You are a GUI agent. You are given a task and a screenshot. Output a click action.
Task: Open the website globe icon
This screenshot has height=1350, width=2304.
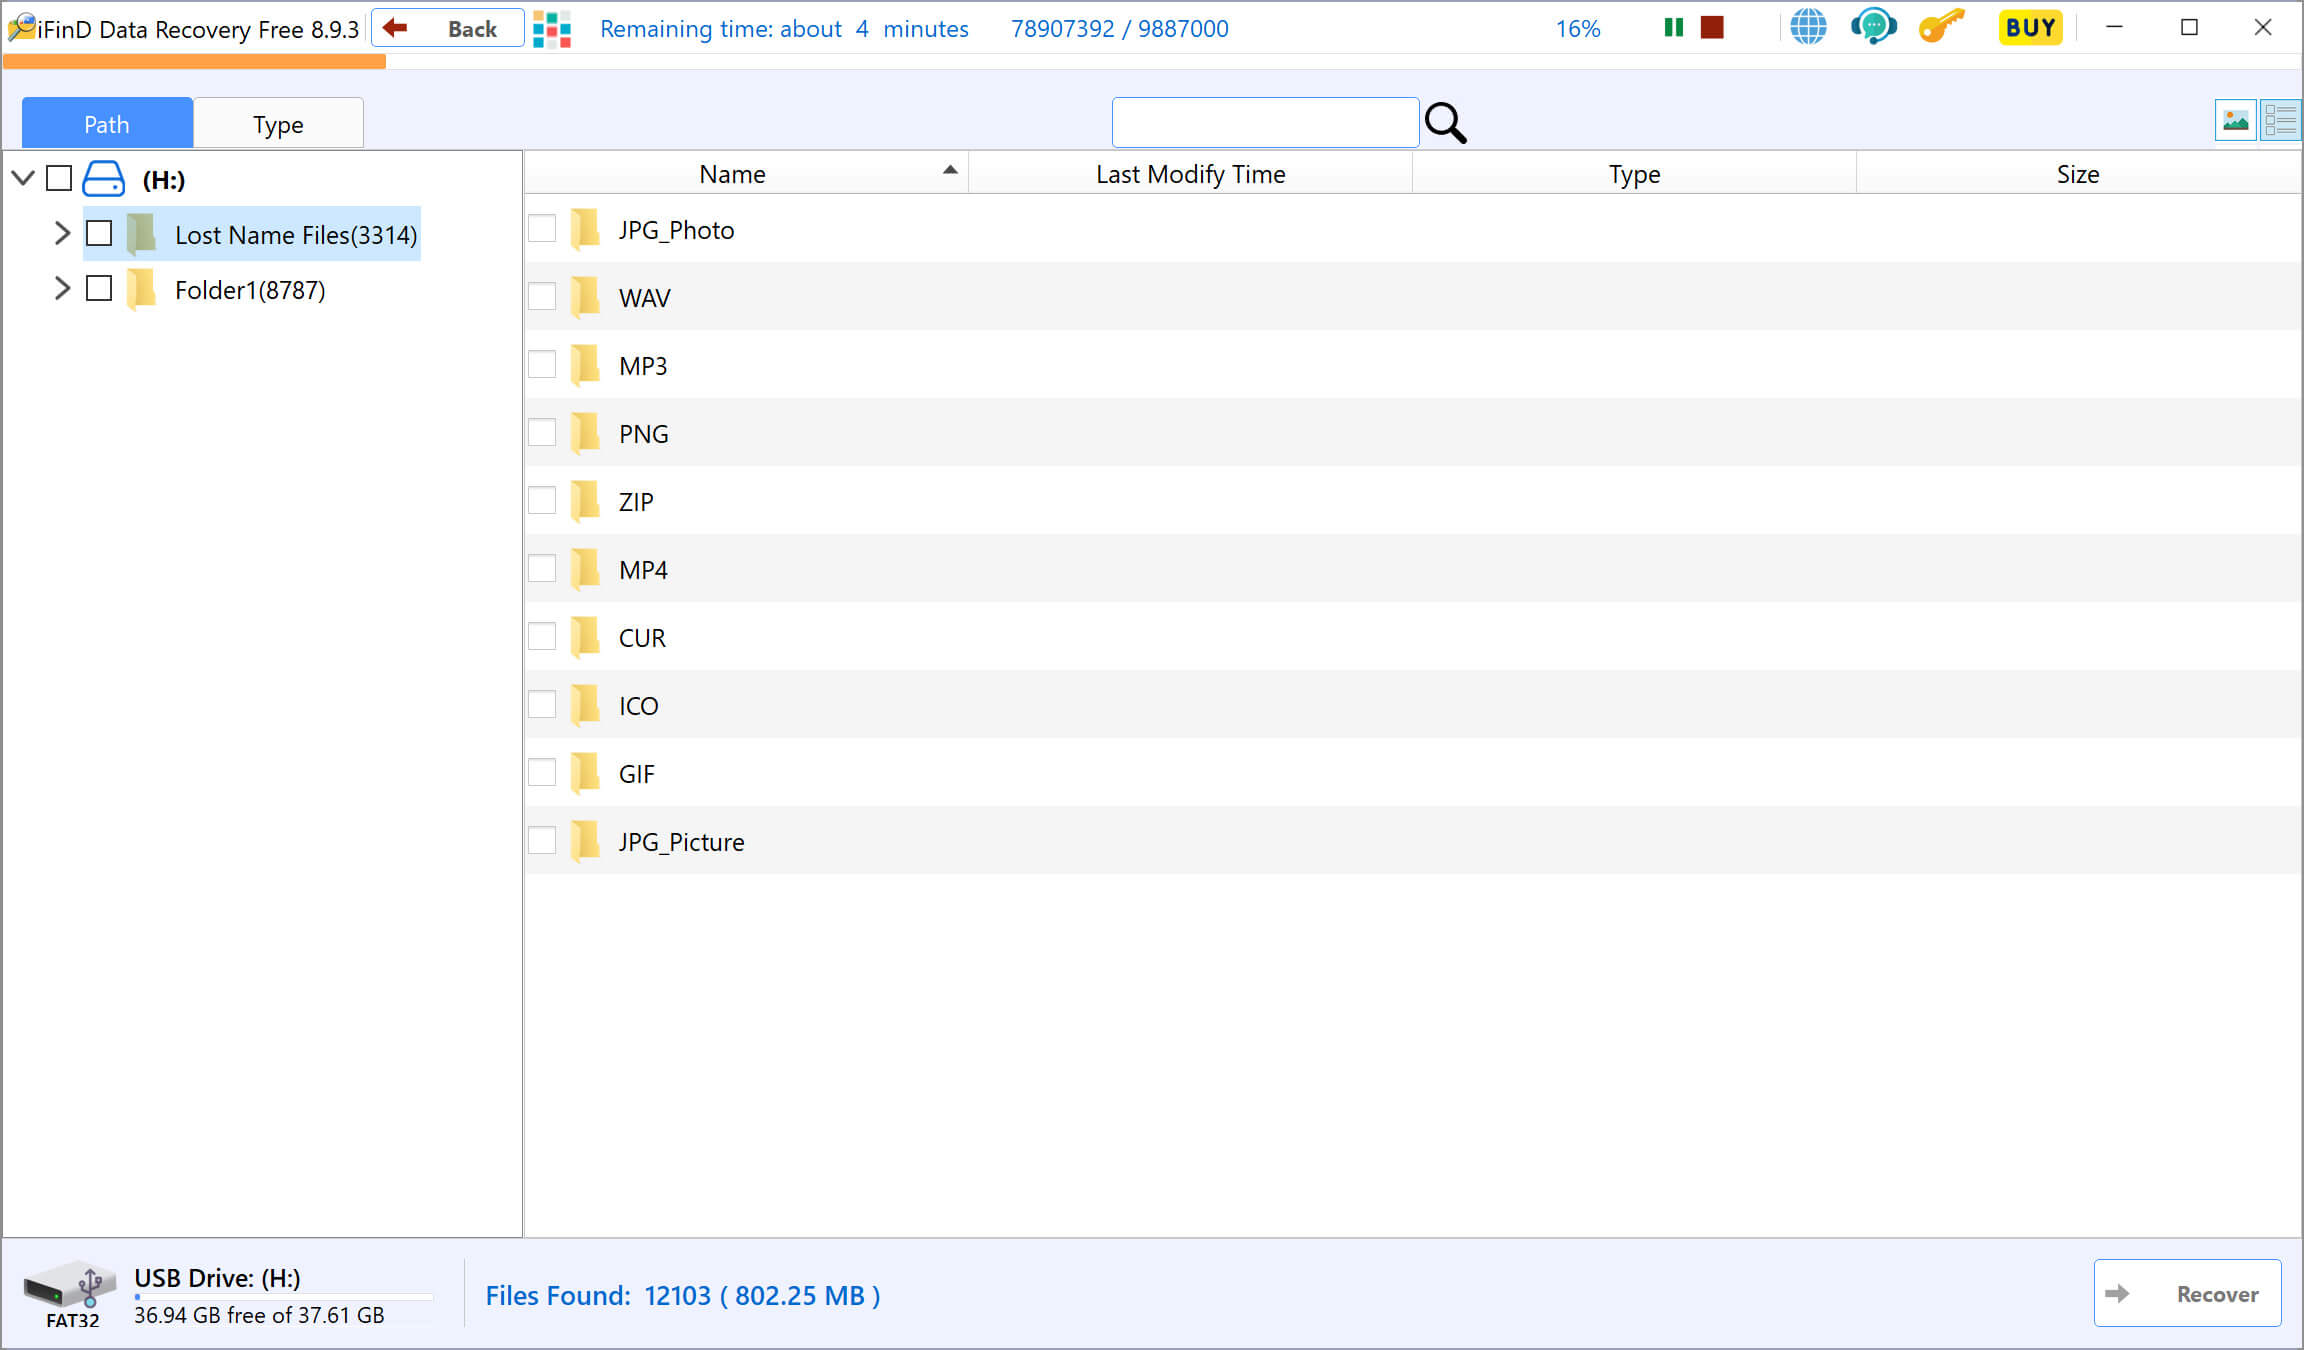[x=1808, y=27]
